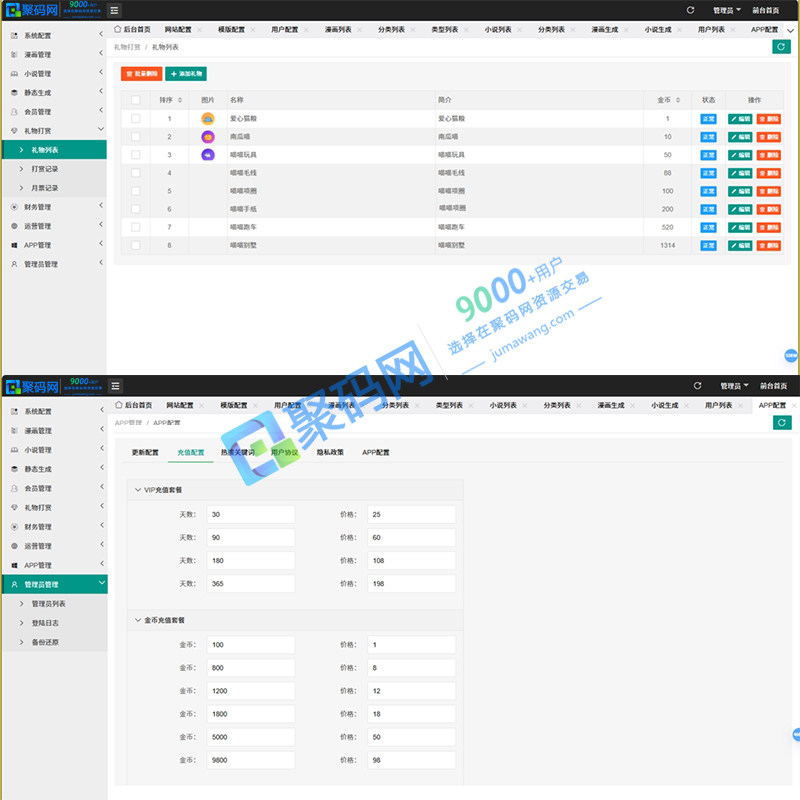Click 小说管理 book icon on gift list page
The height and width of the screenshot is (800, 800).
(14, 74)
